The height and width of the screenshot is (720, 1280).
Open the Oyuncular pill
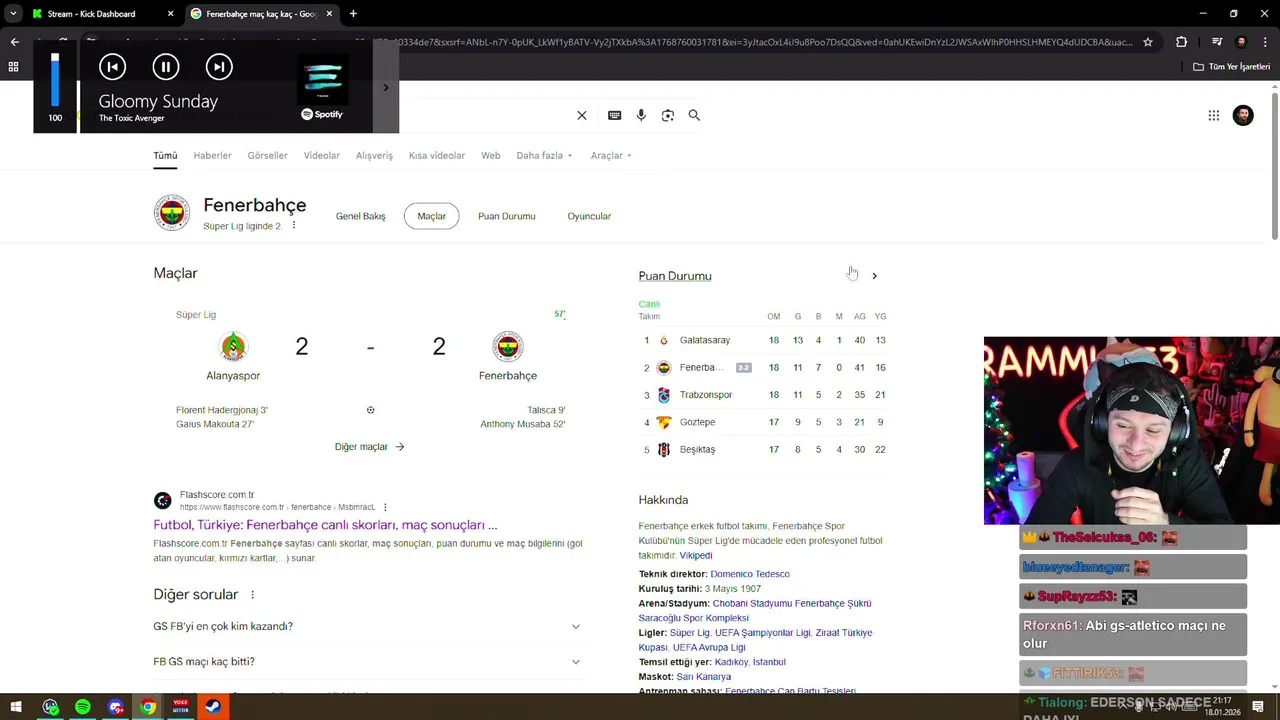589,216
